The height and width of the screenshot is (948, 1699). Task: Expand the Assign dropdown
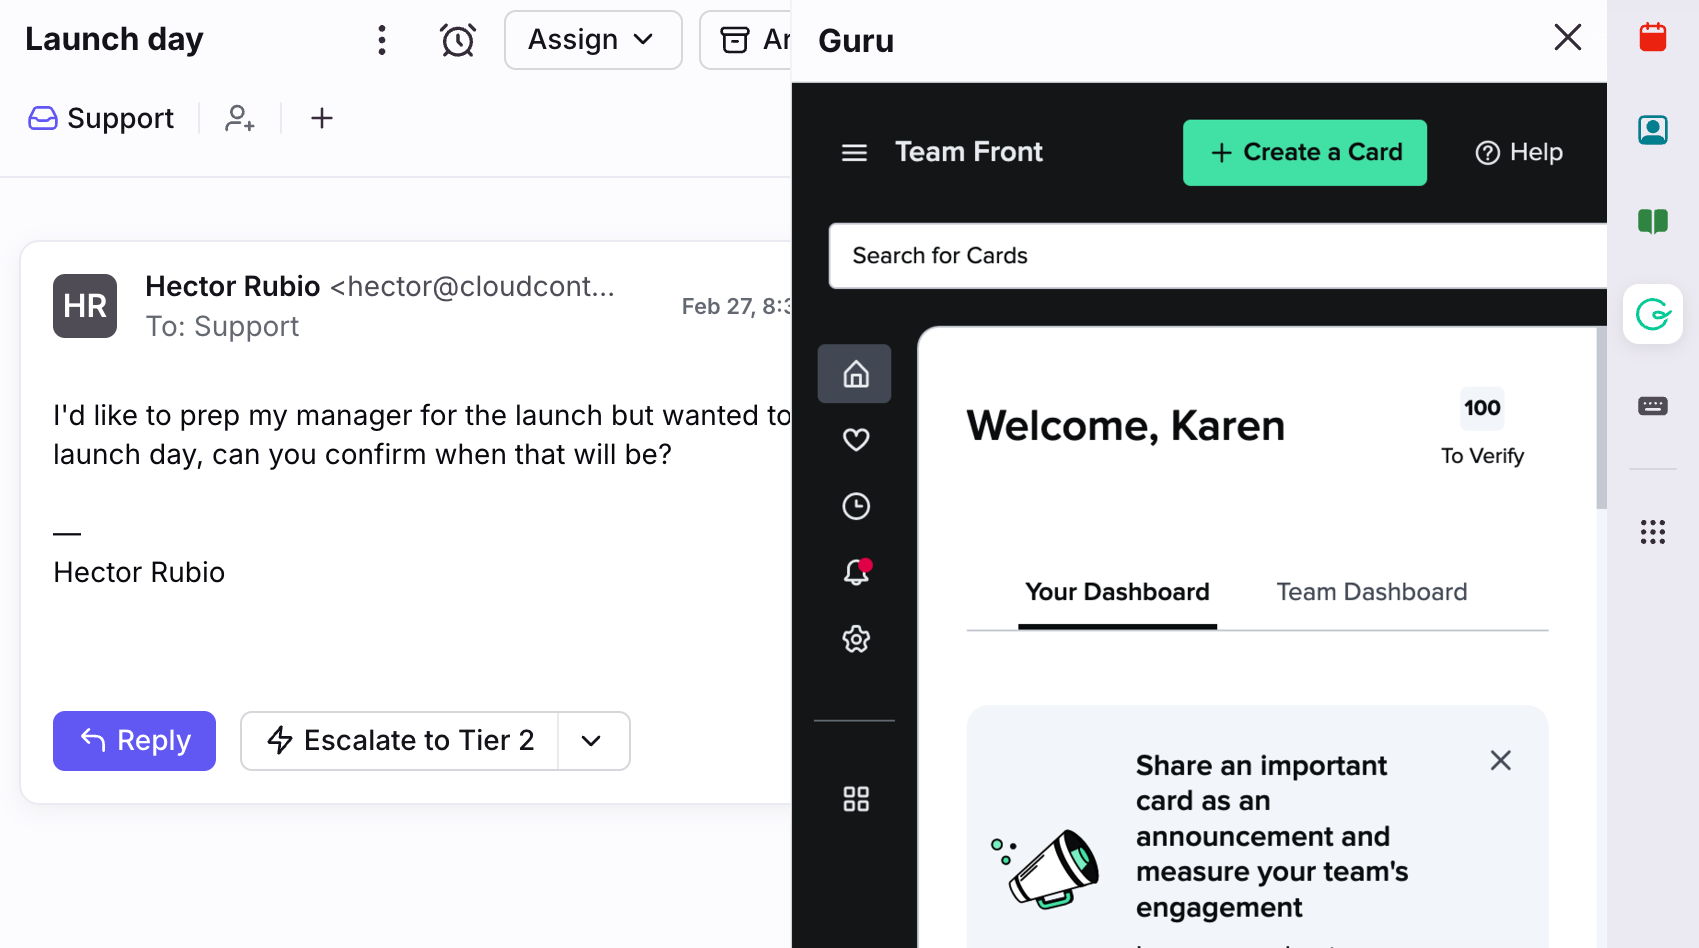pyautogui.click(x=592, y=40)
